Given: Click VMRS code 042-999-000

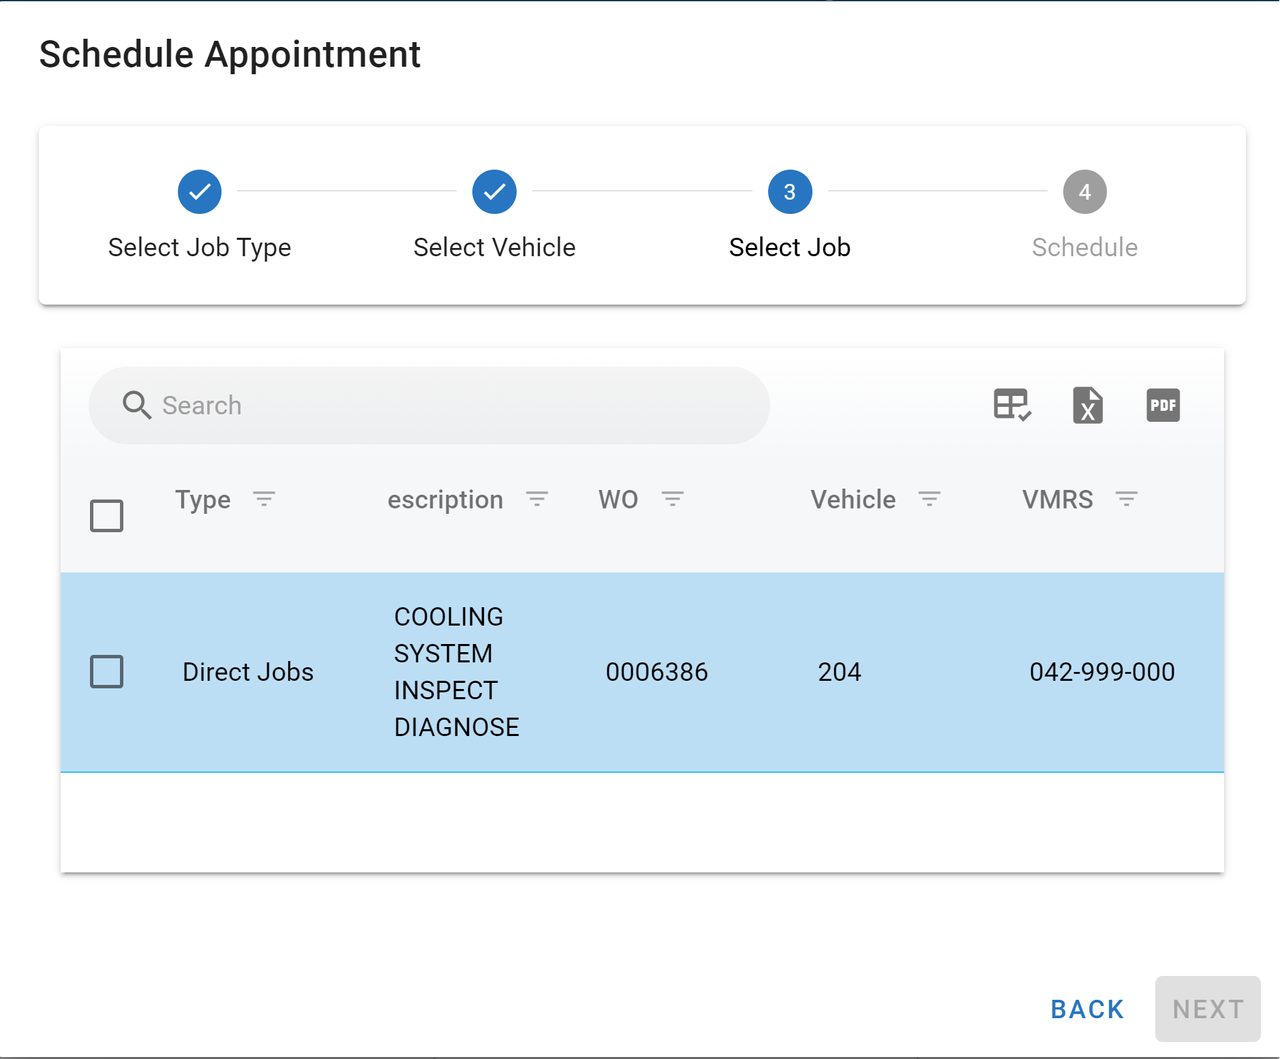Looking at the screenshot, I should click(1102, 672).
